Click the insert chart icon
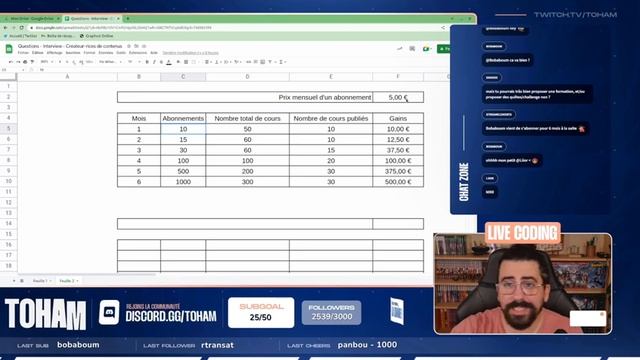The height and width of the screenshot is (360, 640). (x=262, y=62)
